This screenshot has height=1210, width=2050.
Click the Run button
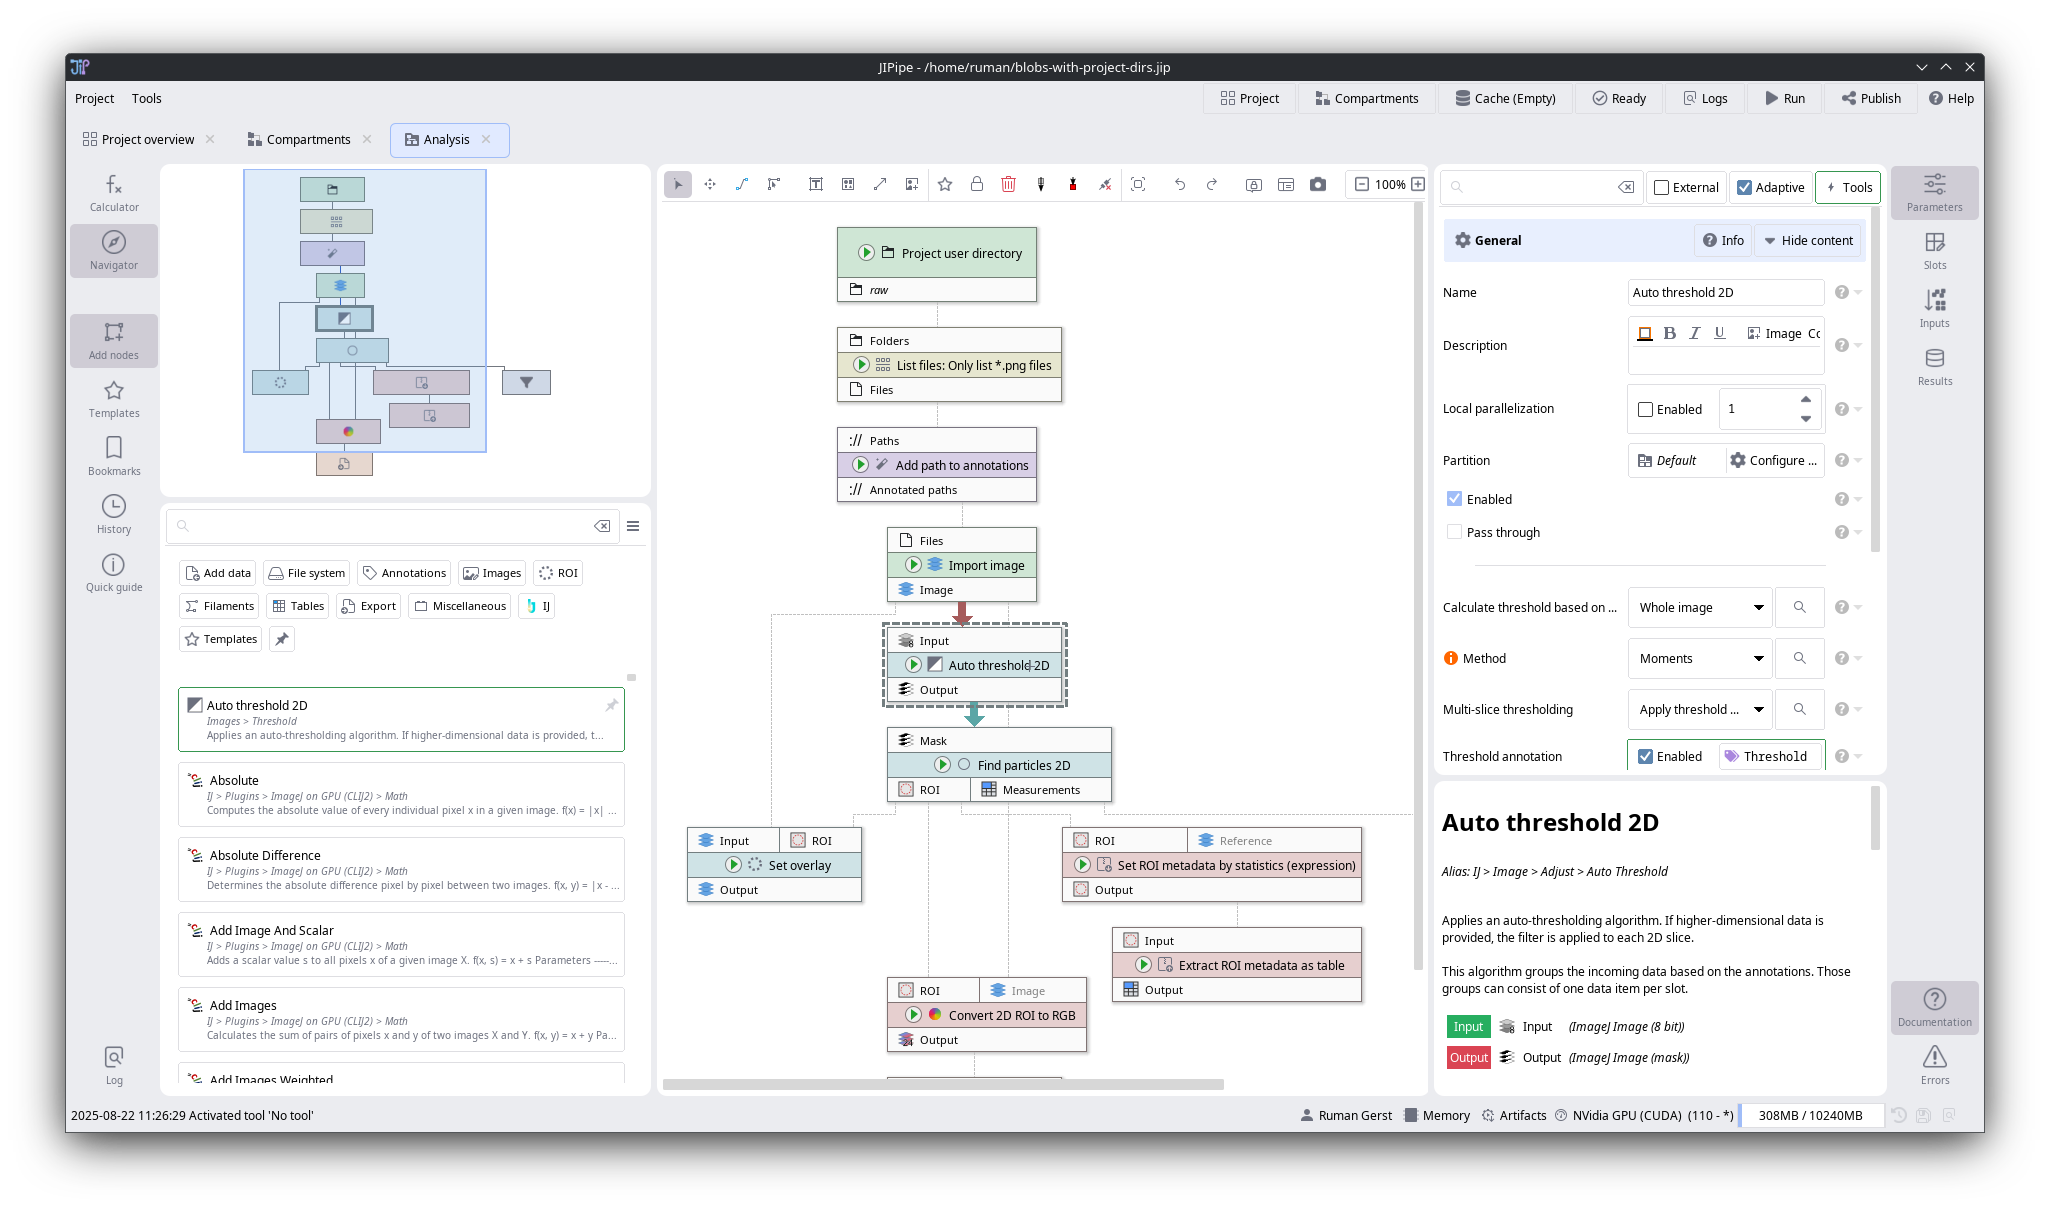coord(1785,98)
